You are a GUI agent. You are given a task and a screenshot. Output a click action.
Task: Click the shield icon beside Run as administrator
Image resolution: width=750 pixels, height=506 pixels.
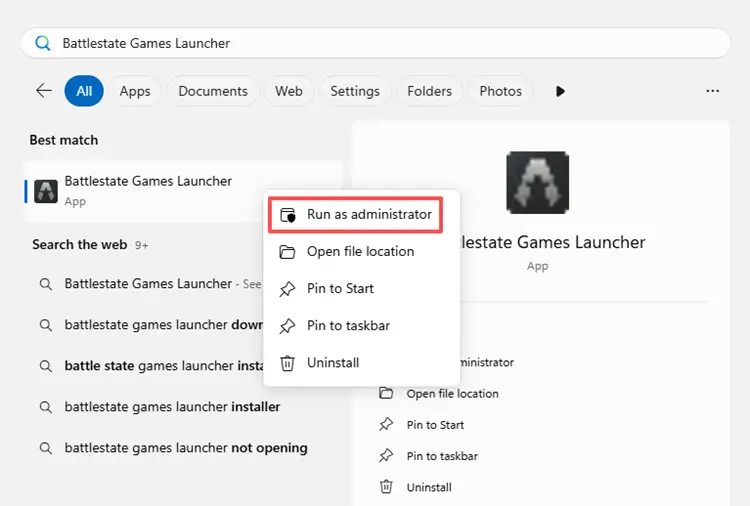pyautogui.click(x=287, y=215)
